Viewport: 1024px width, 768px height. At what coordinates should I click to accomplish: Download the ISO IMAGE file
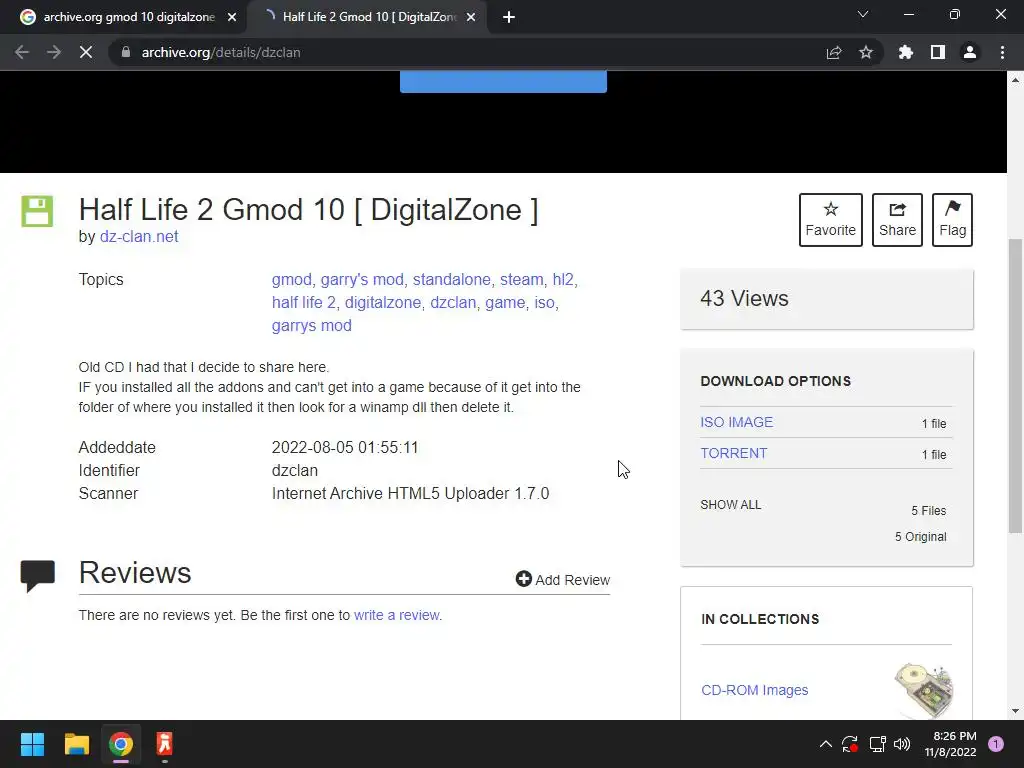pyautogui.click(x=737, y=422)
